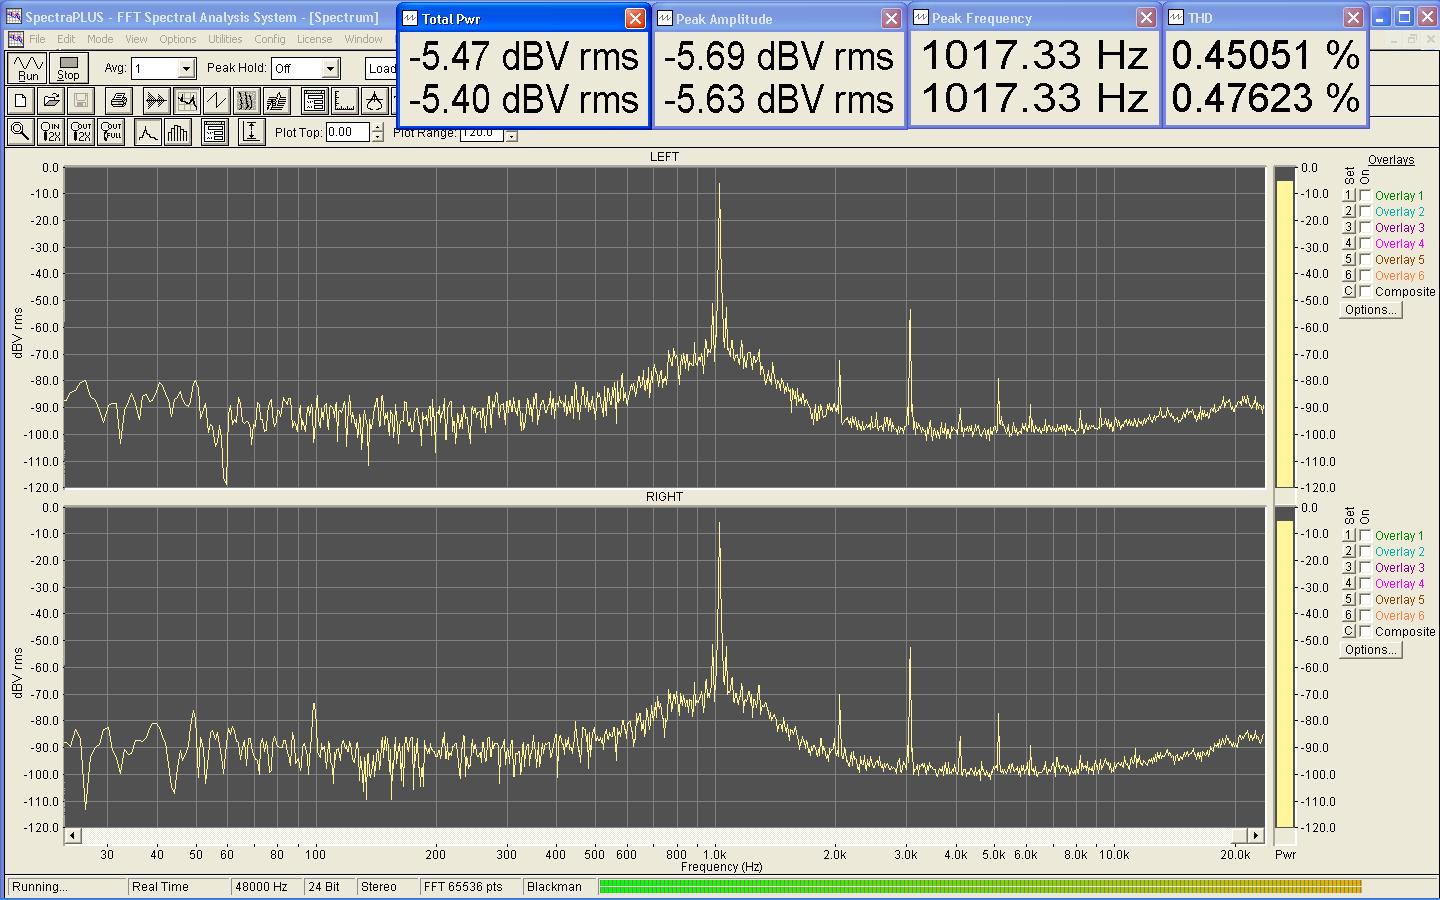1440x900 pixels.
Task: Click the right arrow of horizontal scrollbar
Action: click(x=1255, y=835)
